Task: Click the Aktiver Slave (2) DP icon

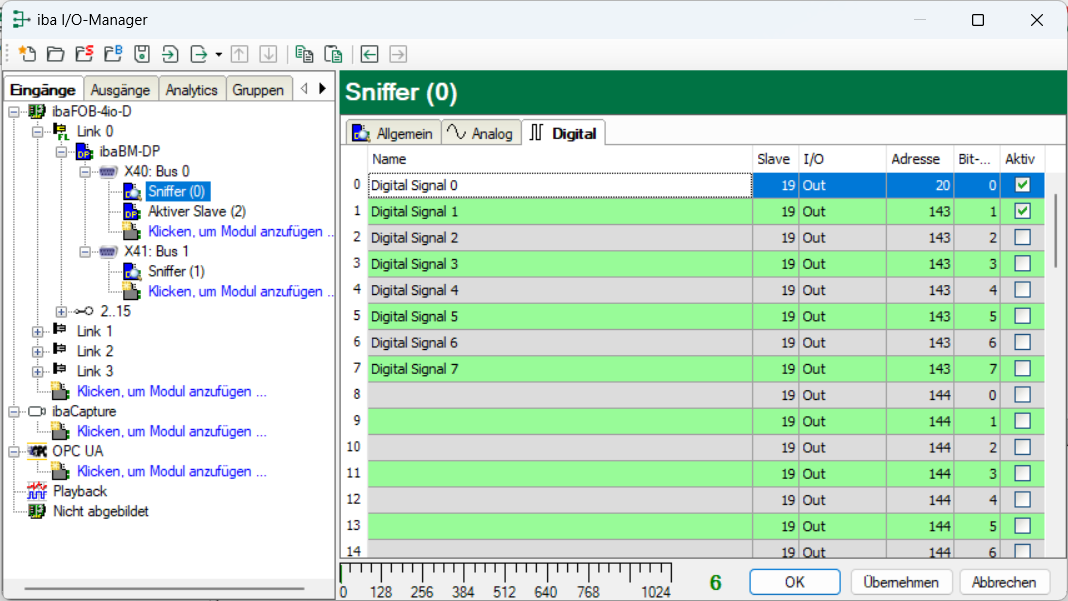Action: (x=132, y=211)
